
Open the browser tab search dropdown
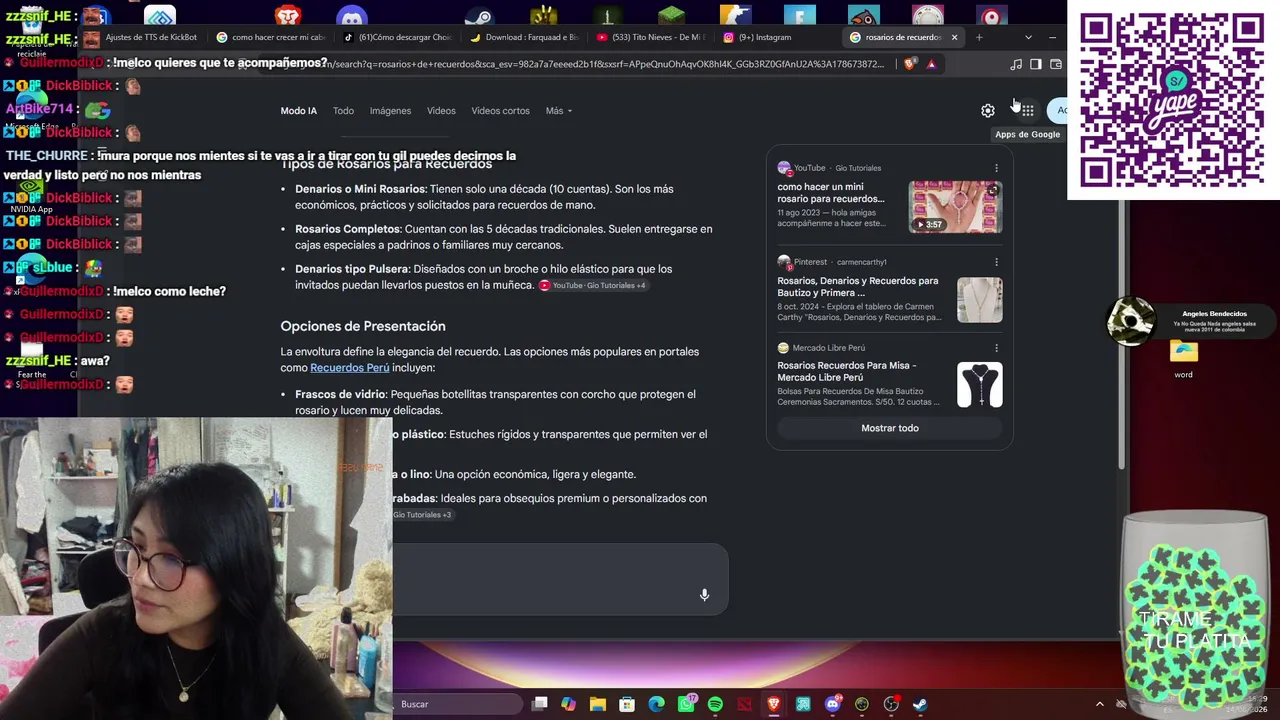coord(1028,37)
